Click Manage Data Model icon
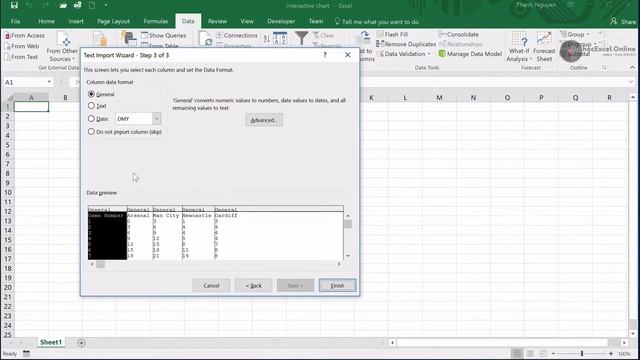The width and height of the screenshot is (640, 360). coord(442,53)
